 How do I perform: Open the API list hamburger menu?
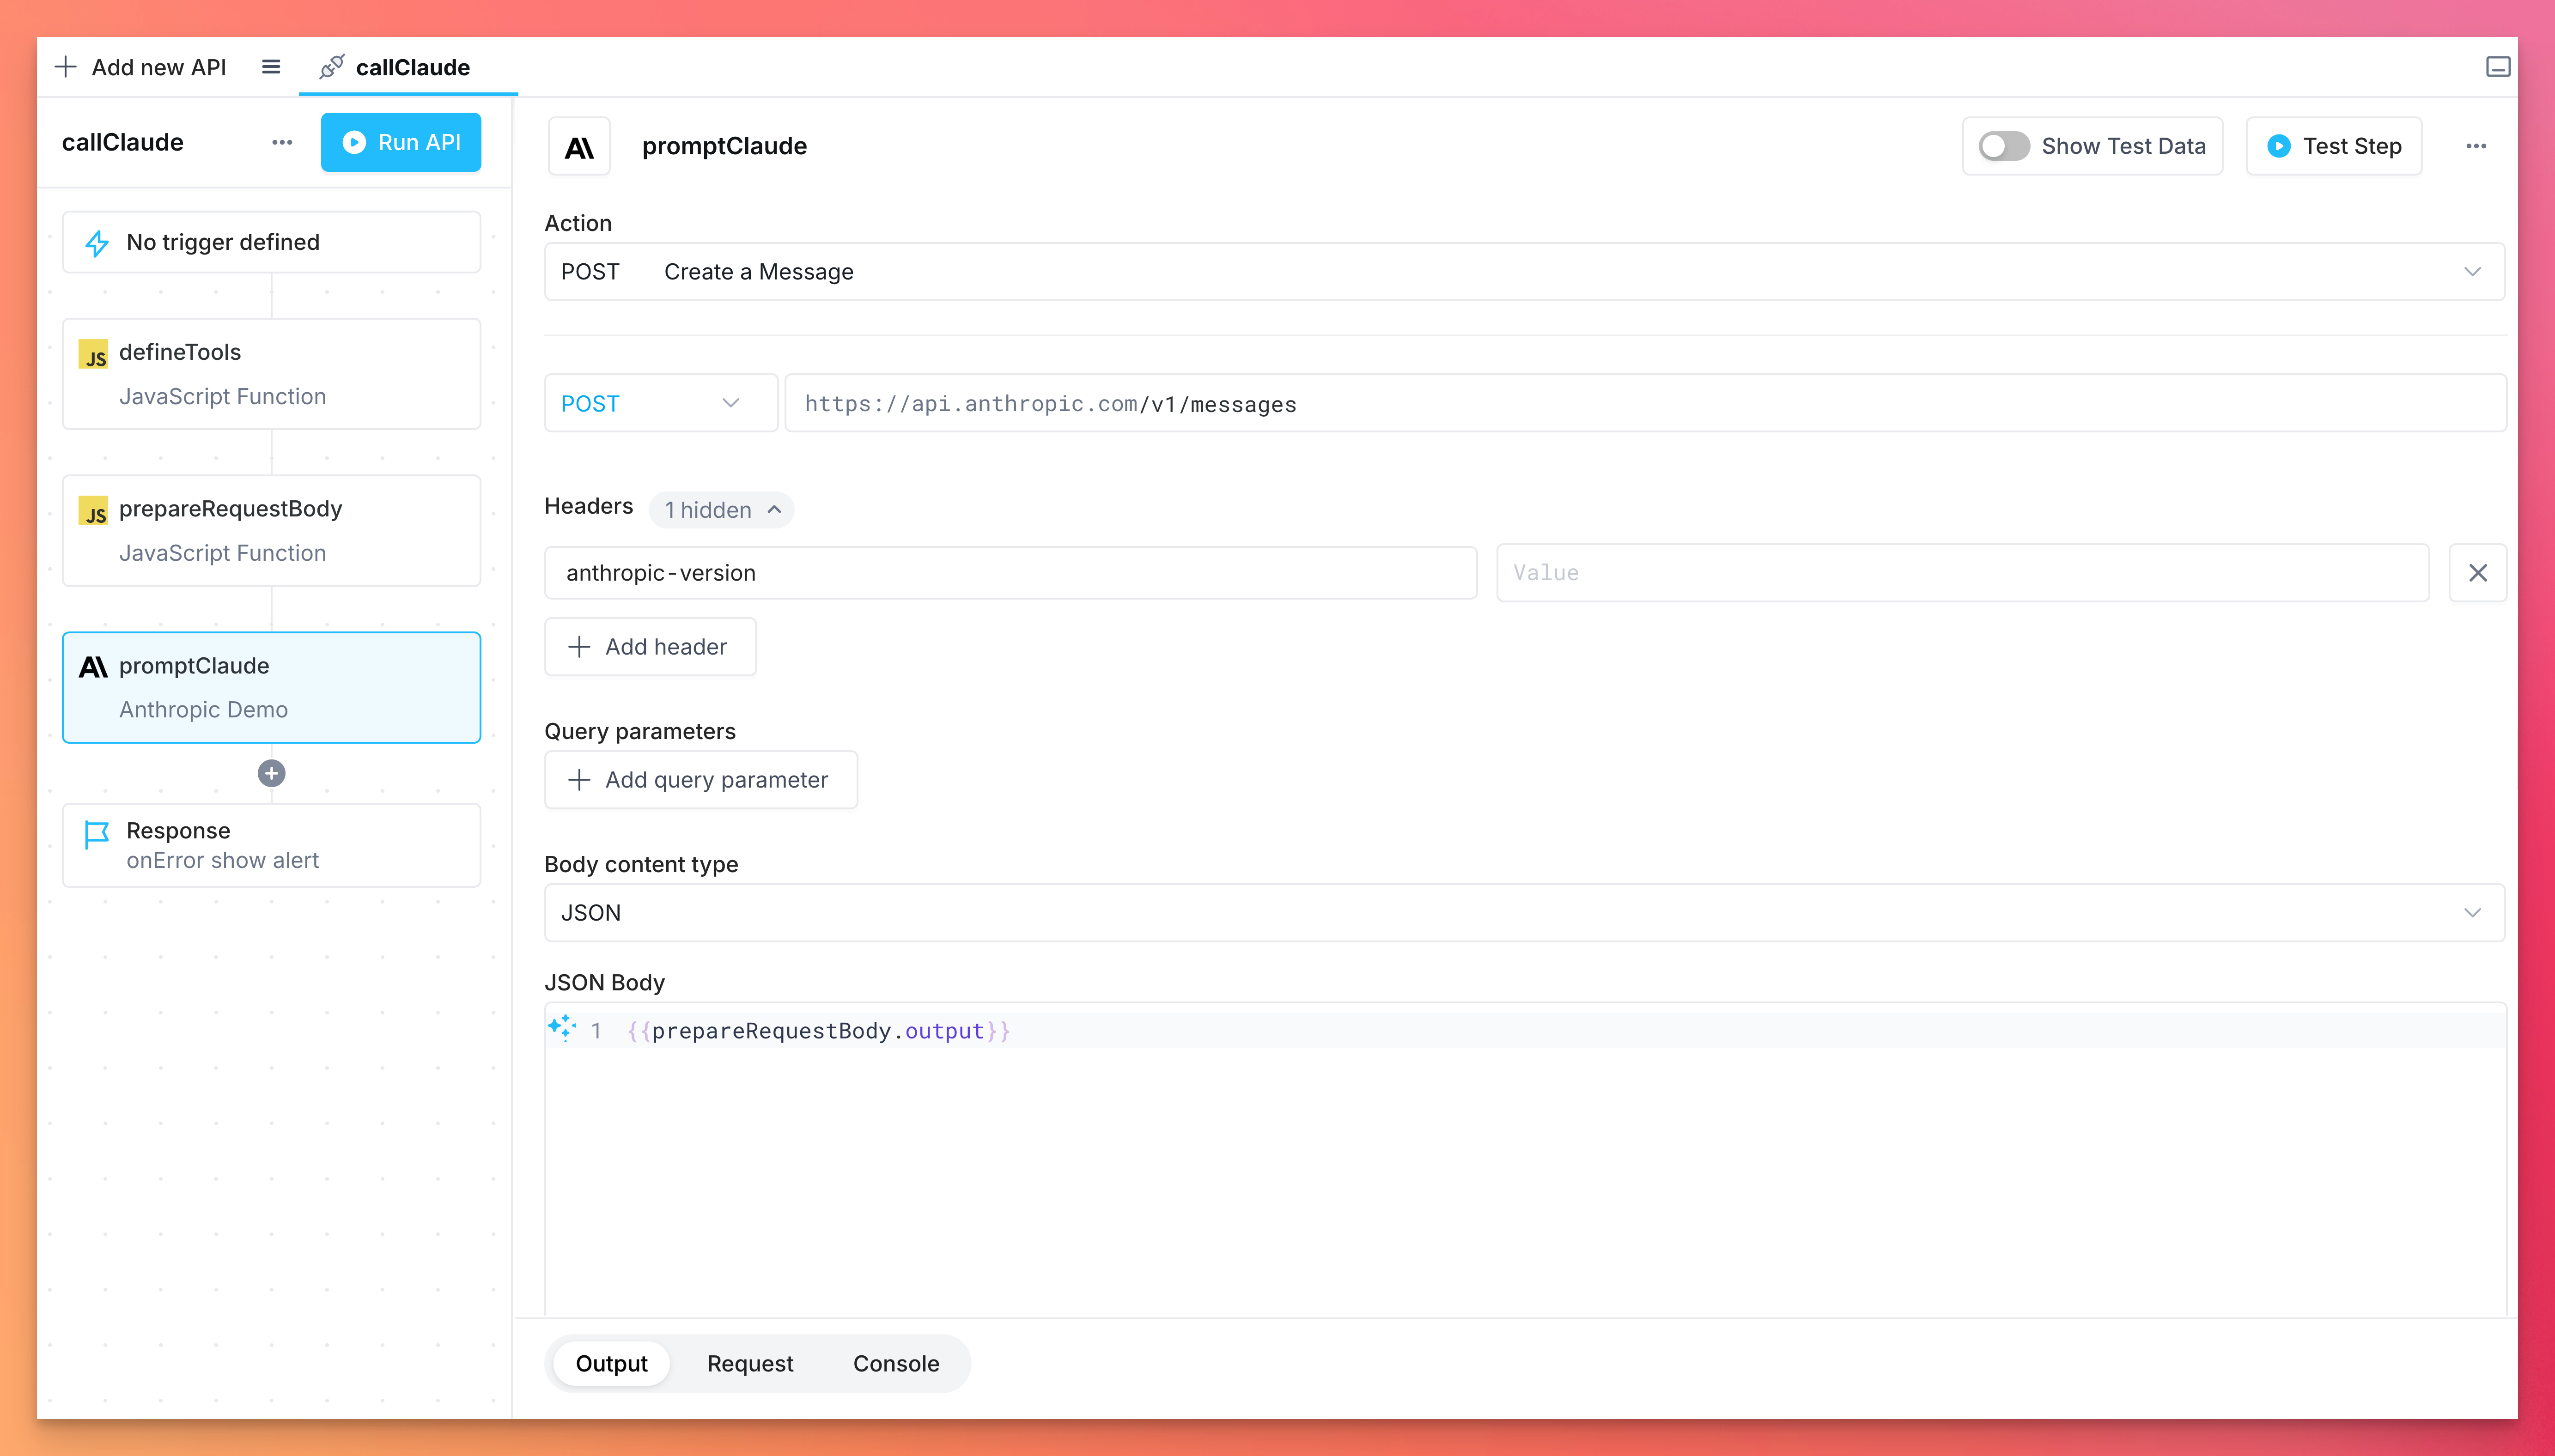[271, 67]
